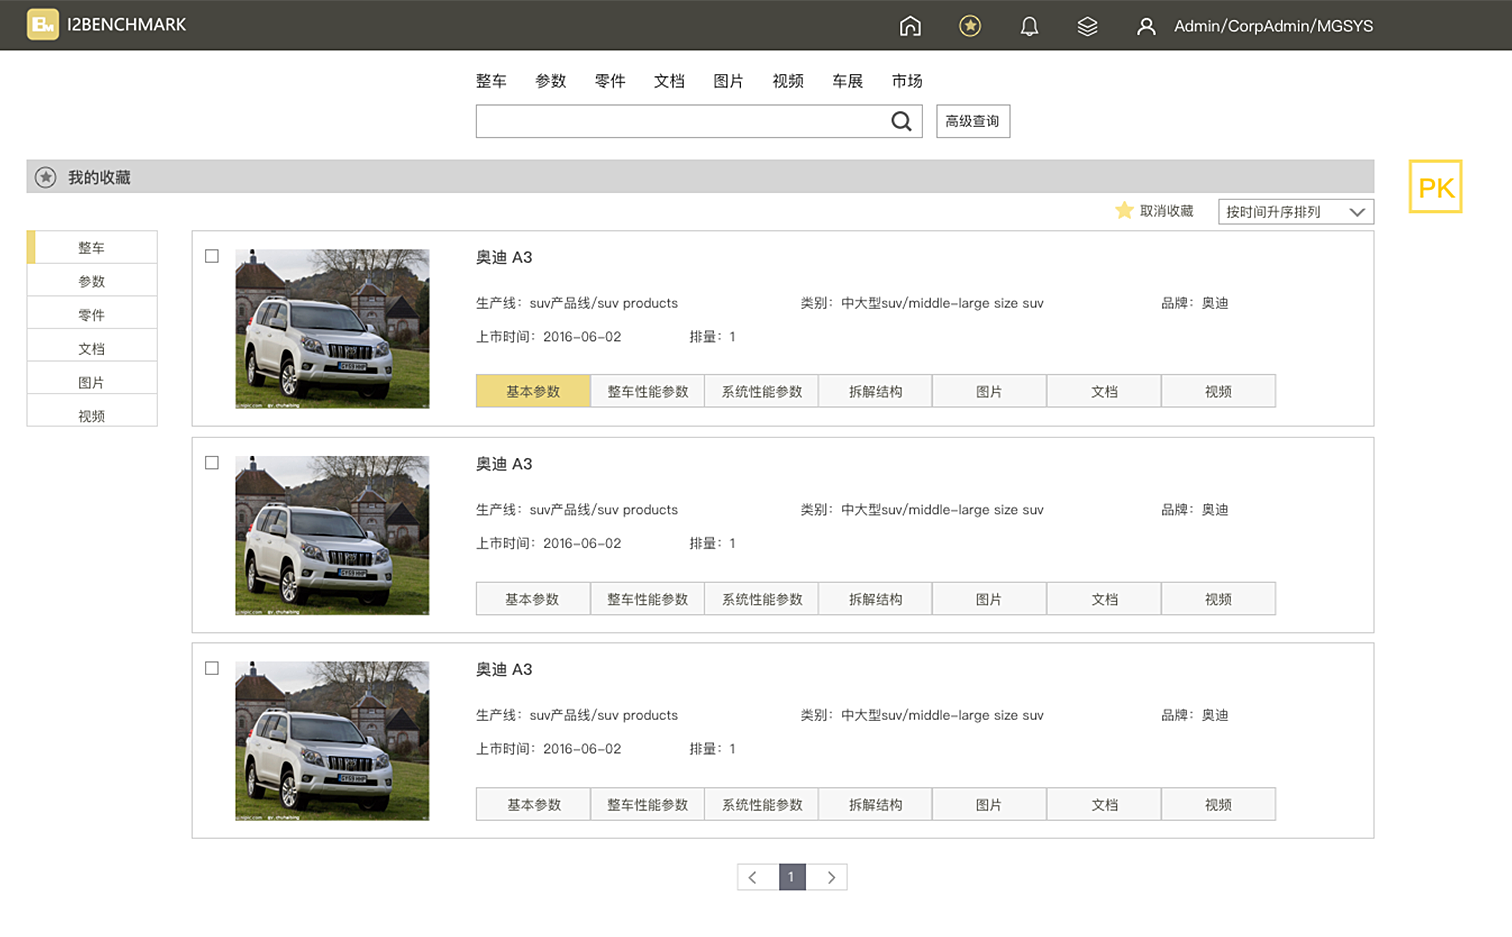Image resolution: width=1512 pixels, height=937 pixels.
Task: Click 图片 button in the third card
Action: tap(989, 804)
